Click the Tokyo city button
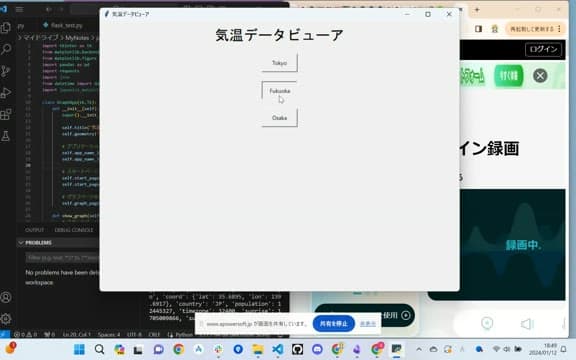The image size is (576, 360). [280, 63]
